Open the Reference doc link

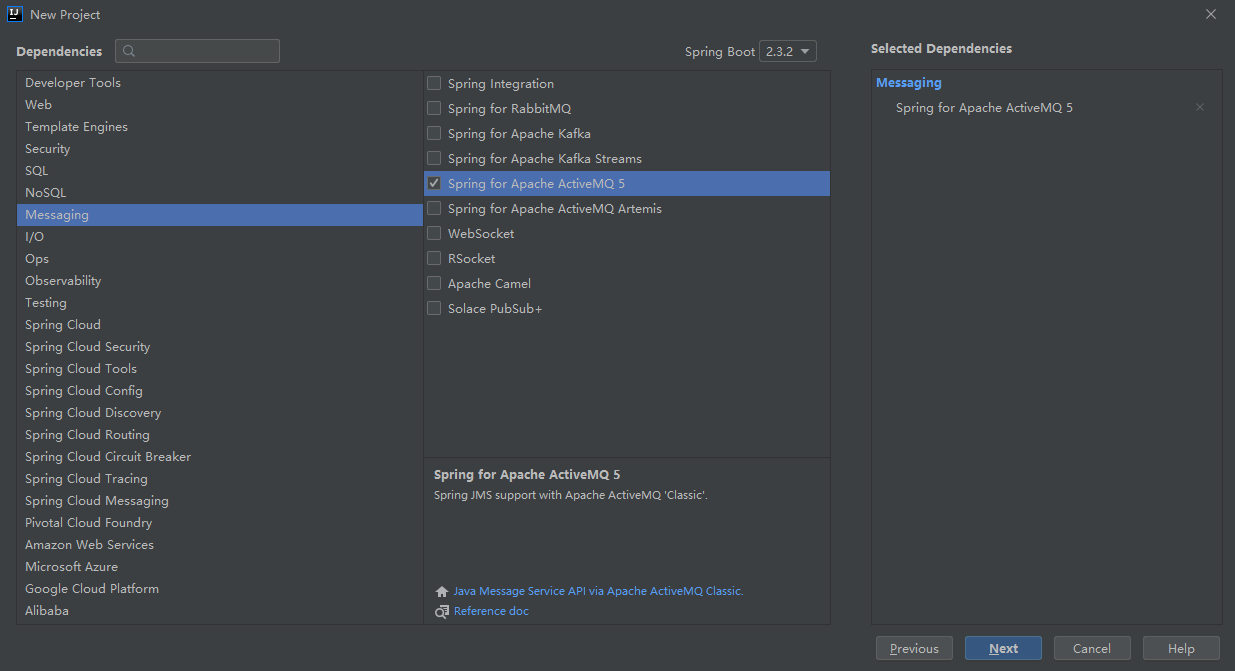pyautogui.click(x=491, y=611)
